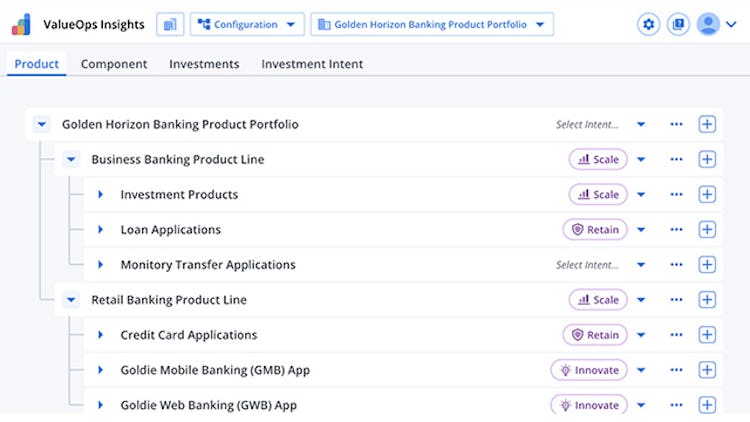Click plus icon for Business Banking Product Line
This screenshot has height=422, width=750.
tap(707, 160)
